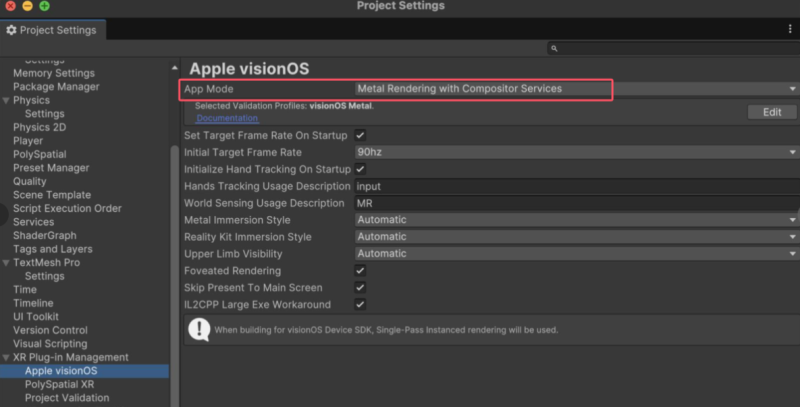Collapse the Physics tree section
Viewport: 800px width, 407px height.
click(x=6, y=100)
